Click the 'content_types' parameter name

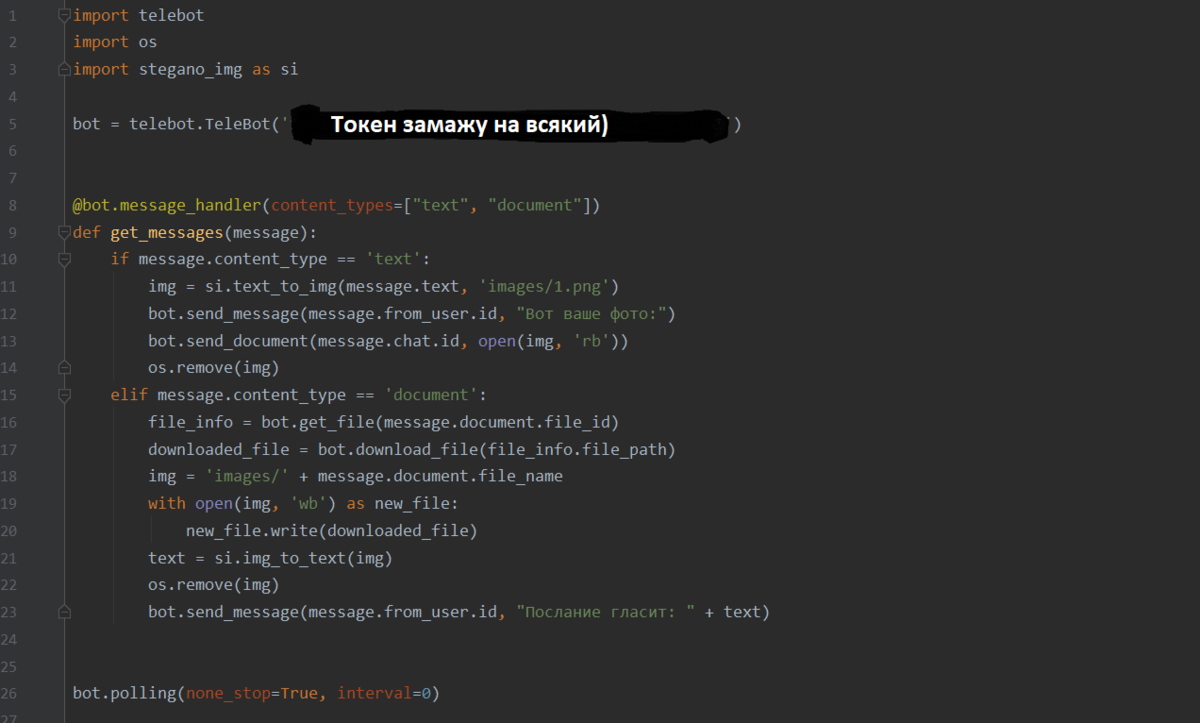point(333,205)
